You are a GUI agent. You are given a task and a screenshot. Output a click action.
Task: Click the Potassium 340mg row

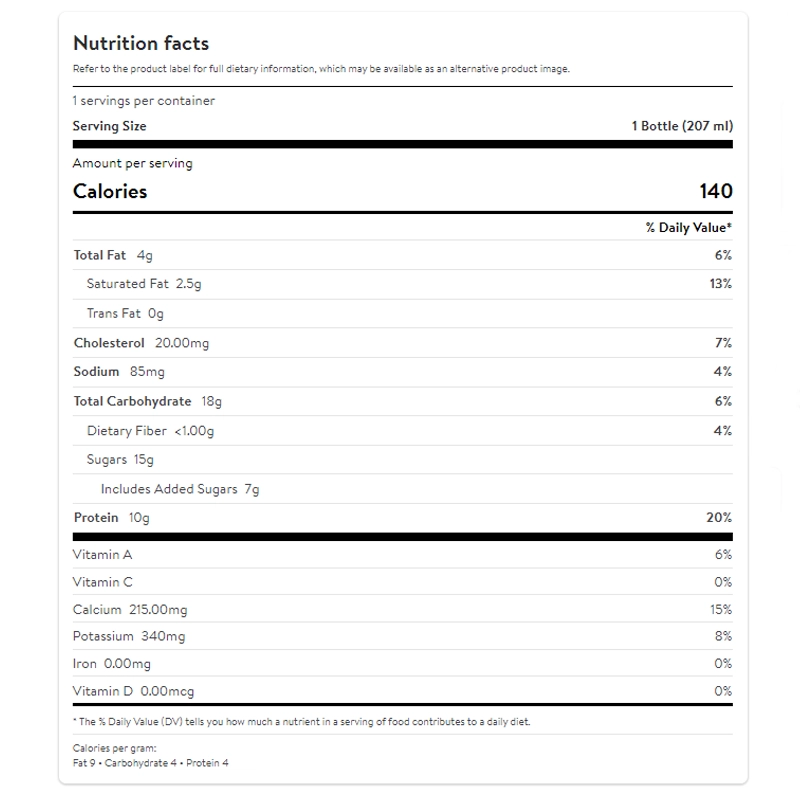[x=129, y=636]
